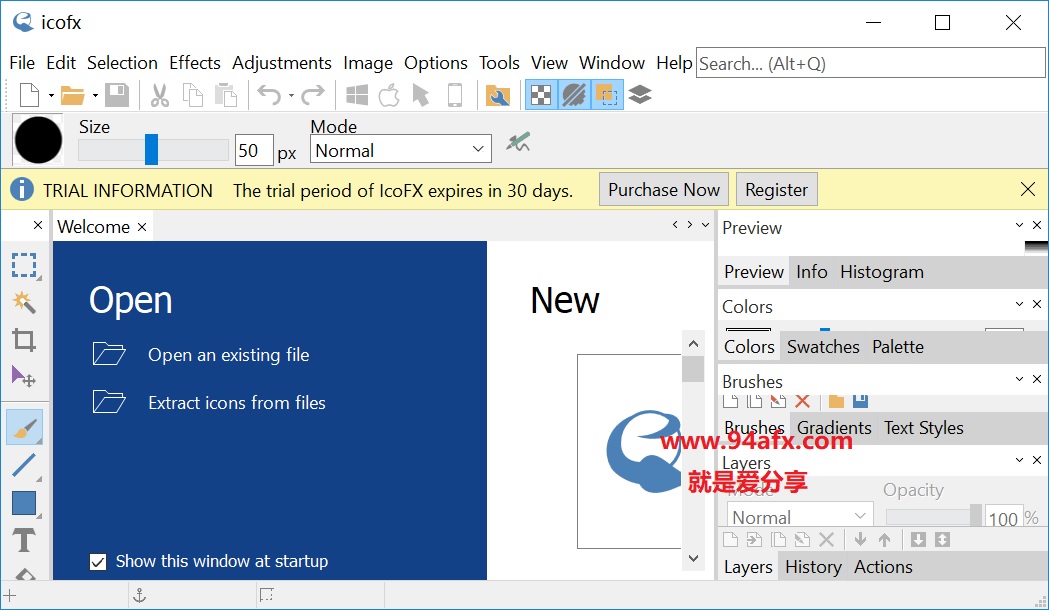Undo the last action via the toolbar arrow
This screenshot has width=1049, height=610.
270,95
